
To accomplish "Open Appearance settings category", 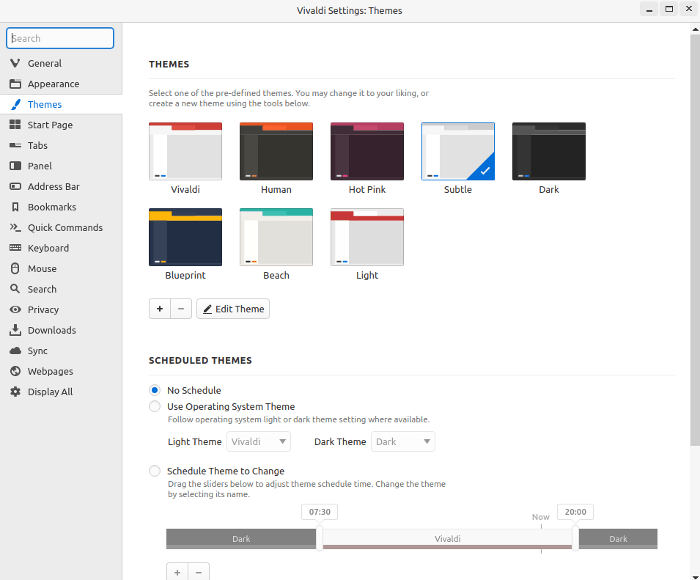I will click(61, 83).
